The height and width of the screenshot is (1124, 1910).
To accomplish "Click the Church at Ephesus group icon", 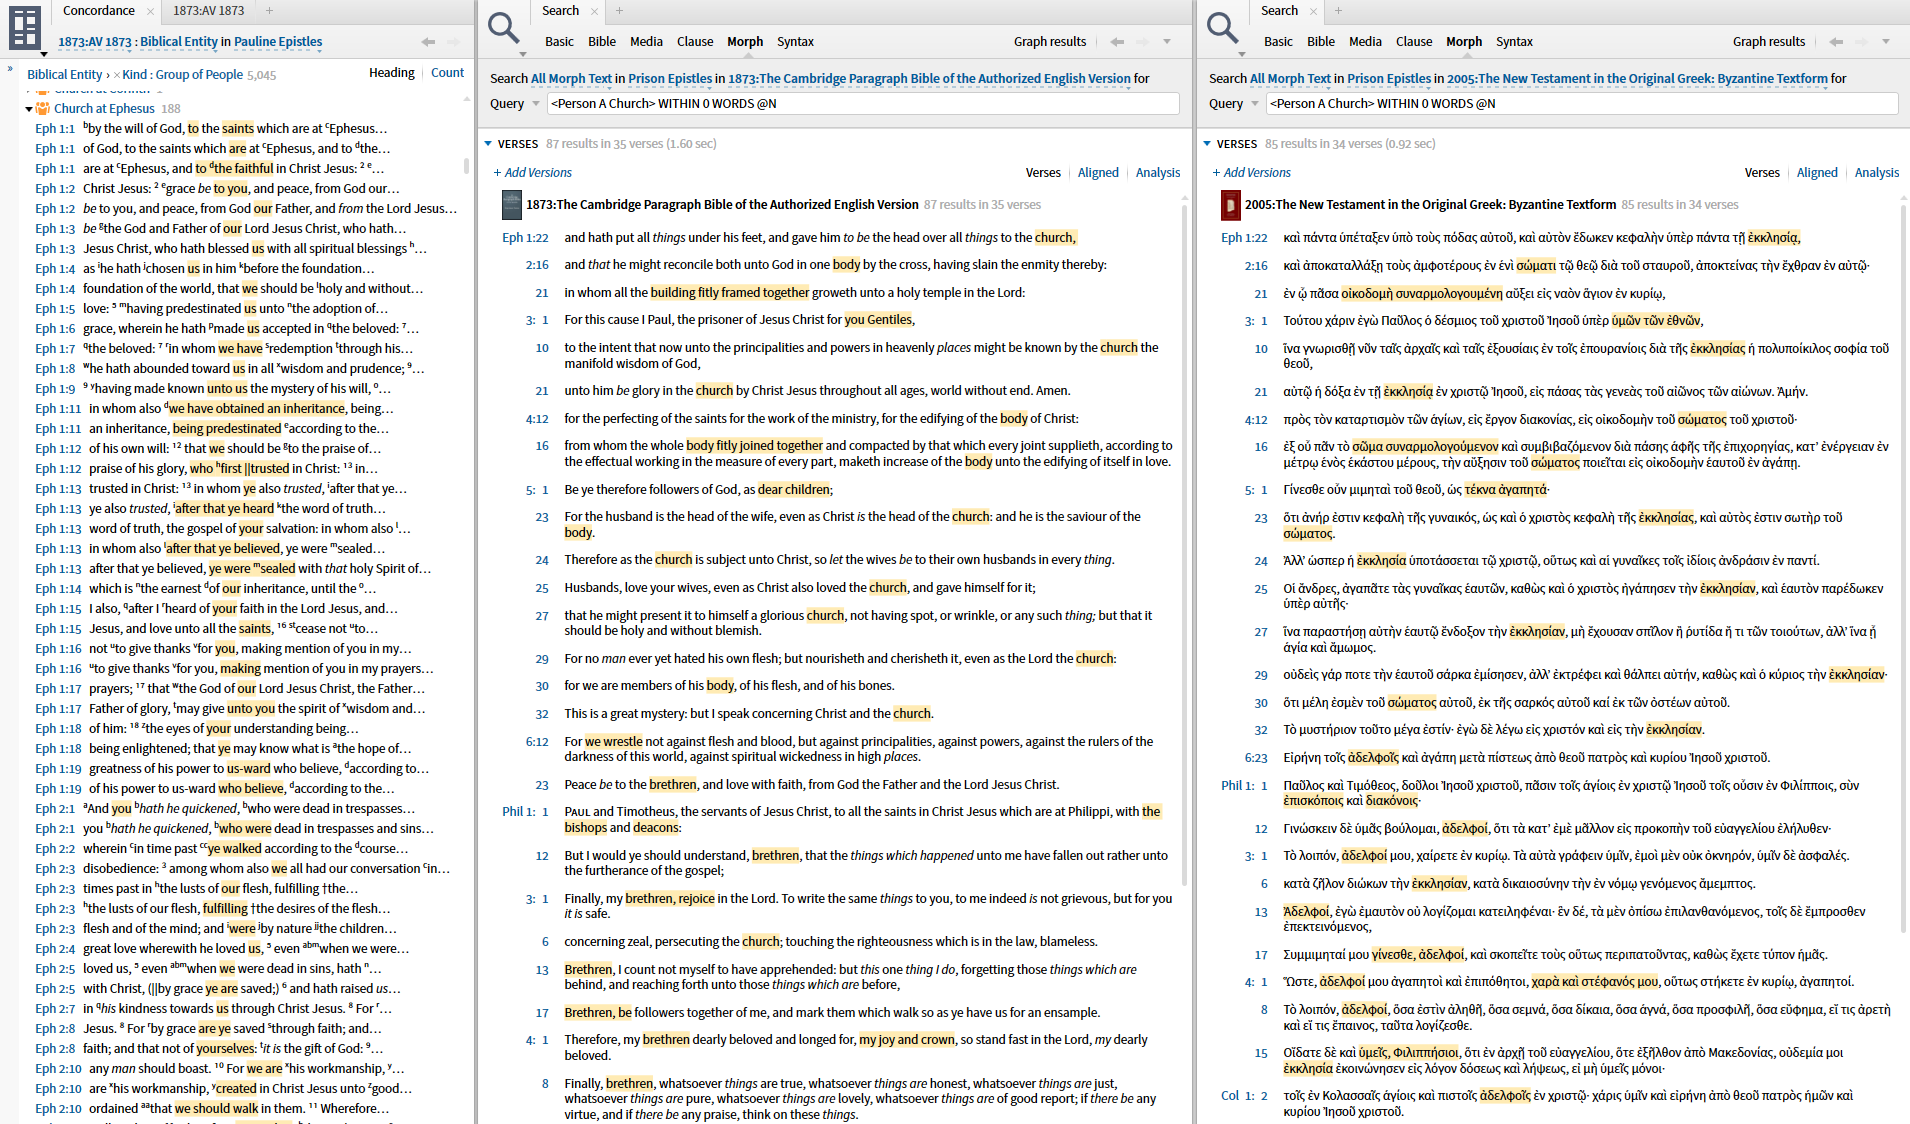I will [x=43, y=108].
